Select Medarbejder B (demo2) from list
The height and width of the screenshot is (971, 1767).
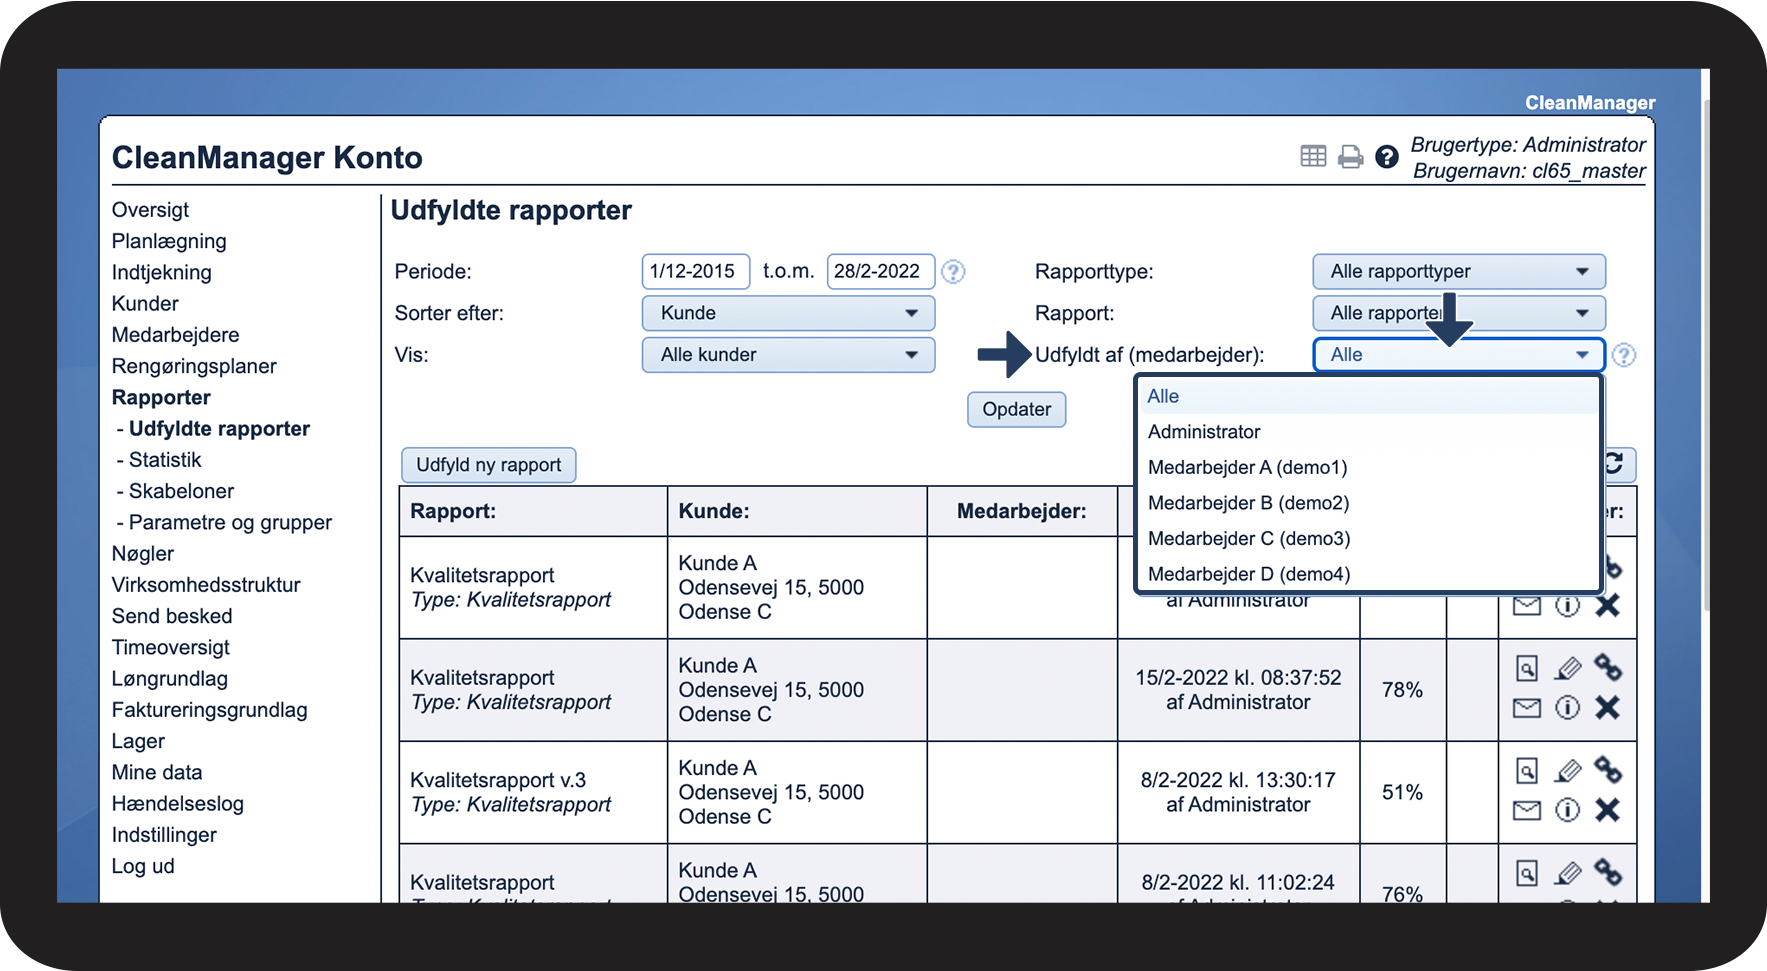1248,503
